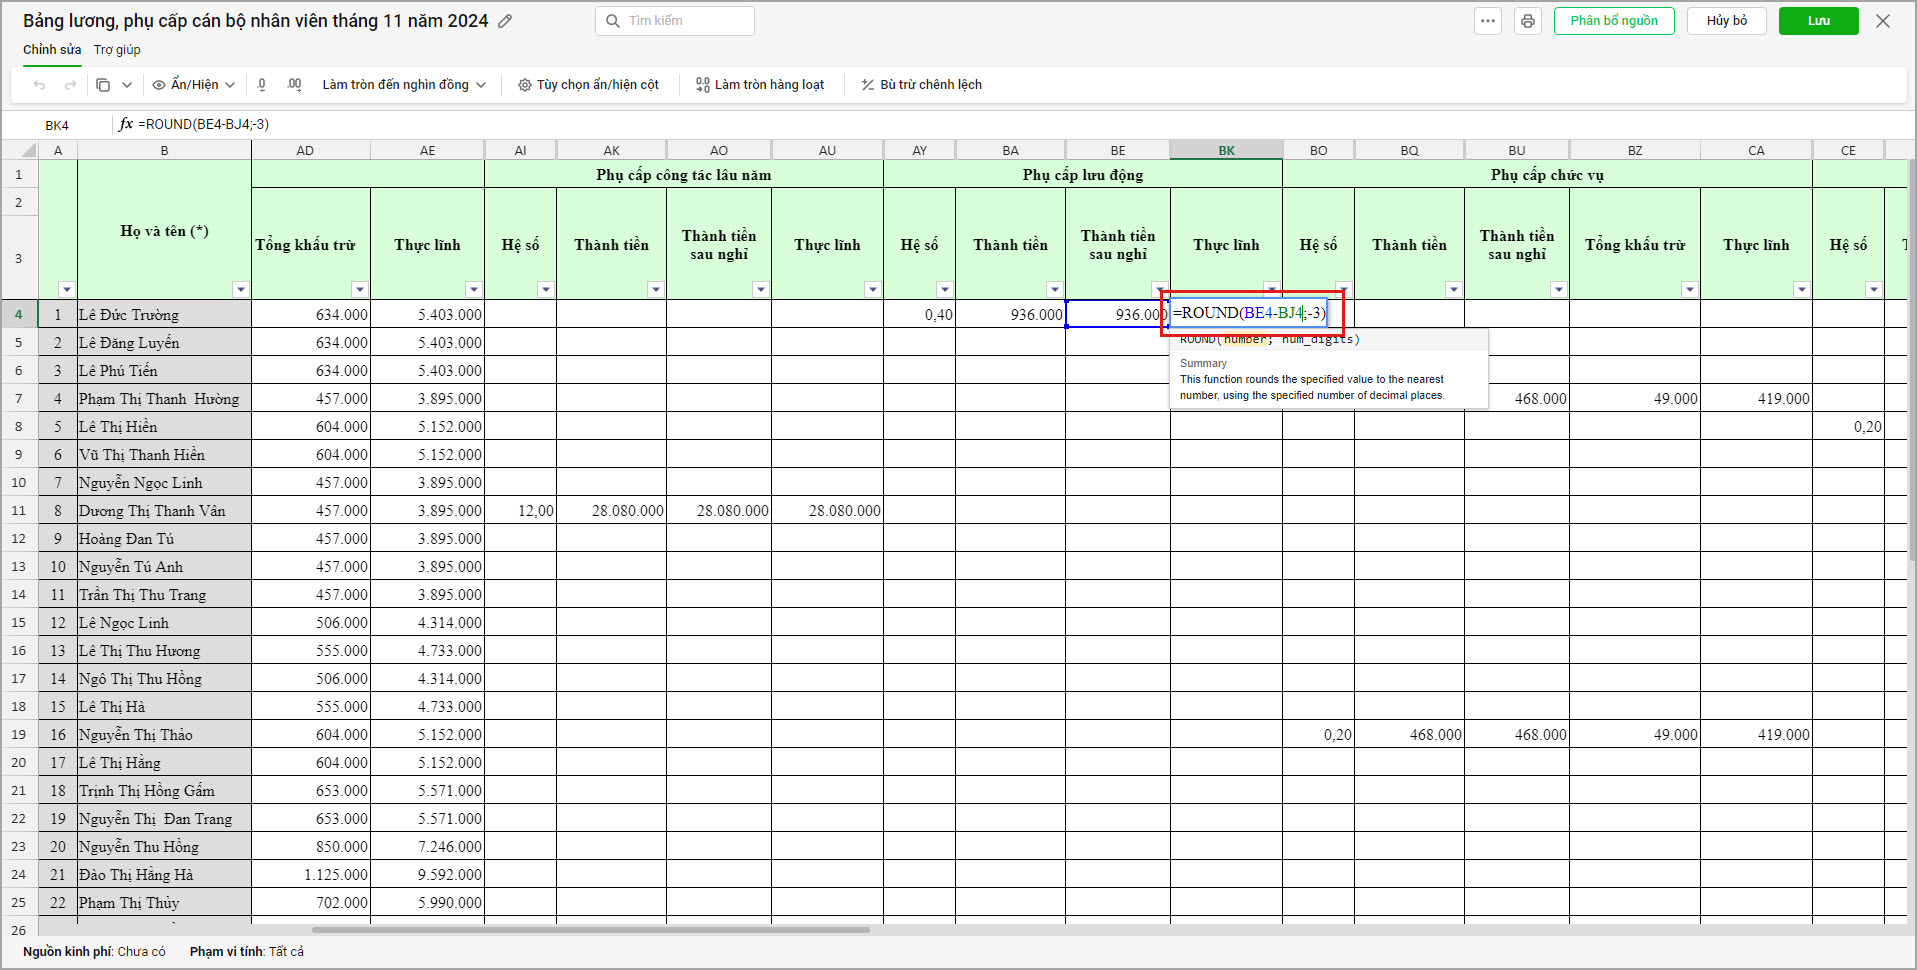Click Tùy chọn ẩn/hiện cột gear option
This screenshot has height=970, width=1917.
[588, 85]
